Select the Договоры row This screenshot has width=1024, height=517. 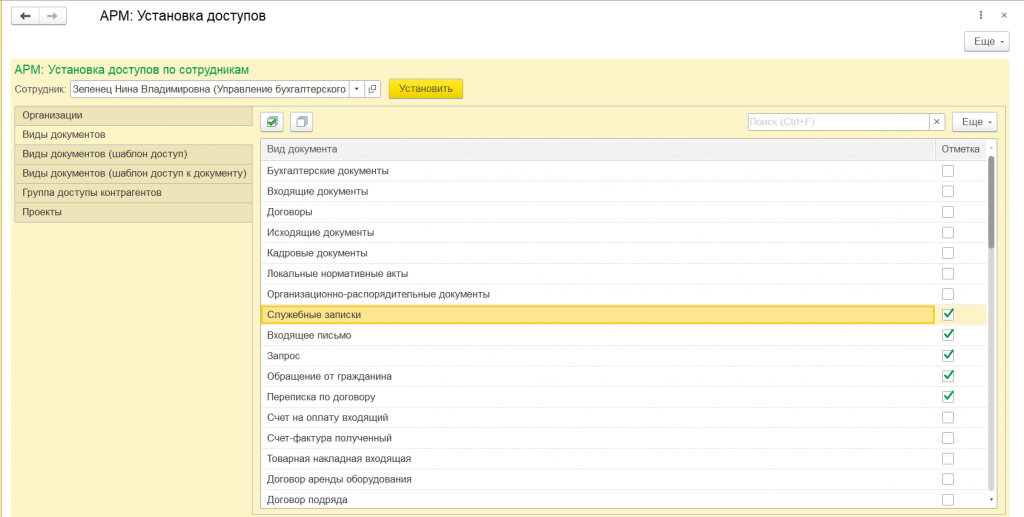coord(624,212)
